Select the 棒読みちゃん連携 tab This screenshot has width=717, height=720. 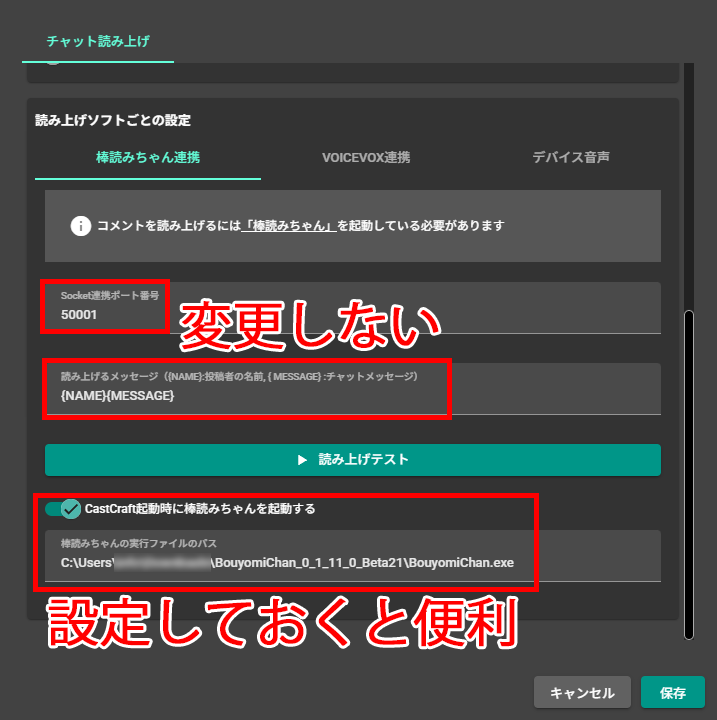[148, 158]
